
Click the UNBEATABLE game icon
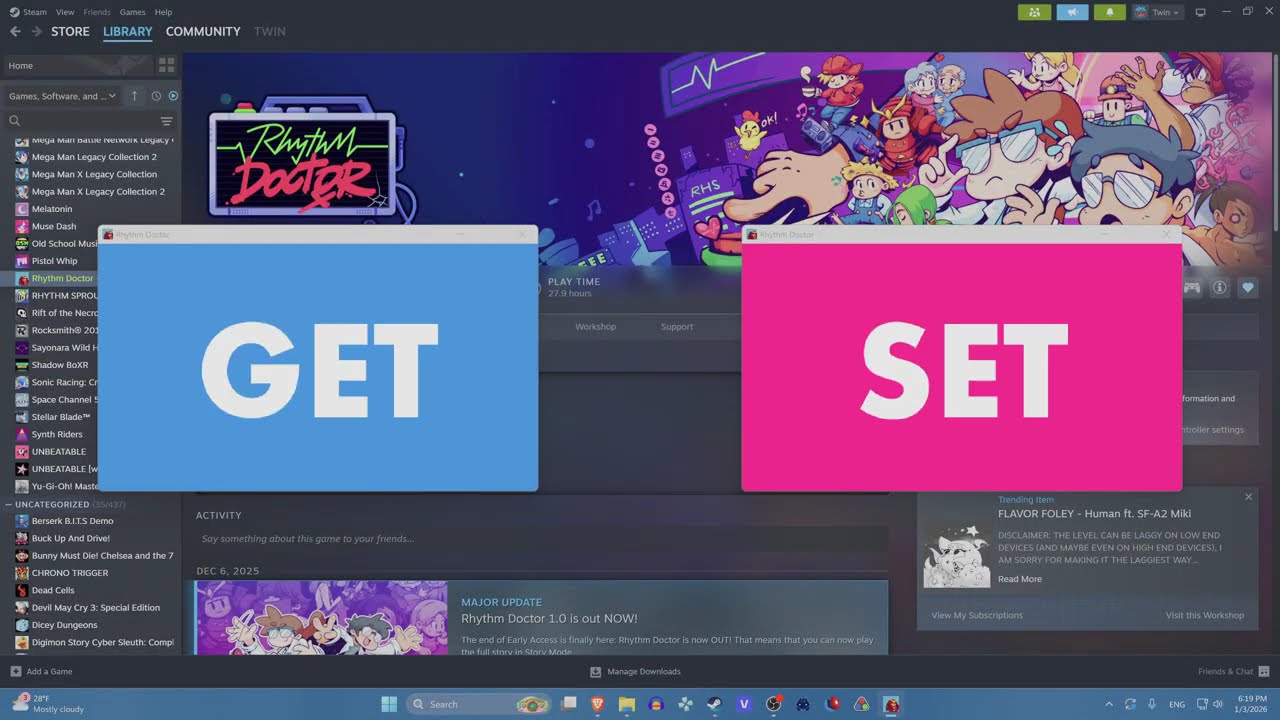click(x=22, y=452)
